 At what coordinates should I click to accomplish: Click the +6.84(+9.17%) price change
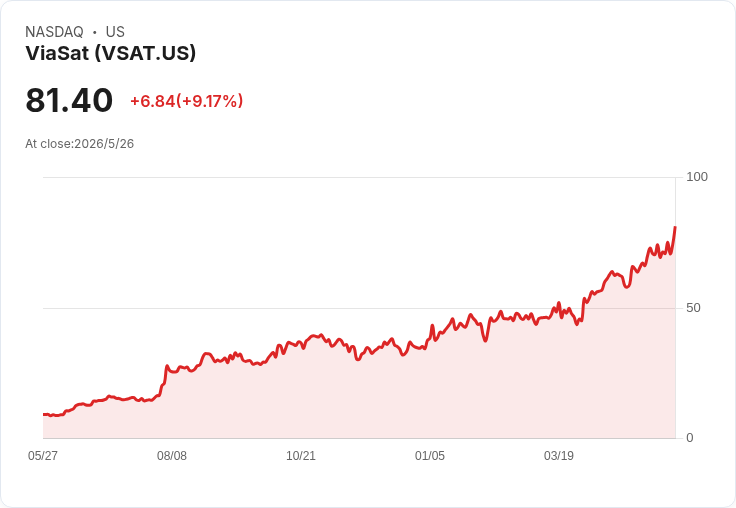(186, 101)
